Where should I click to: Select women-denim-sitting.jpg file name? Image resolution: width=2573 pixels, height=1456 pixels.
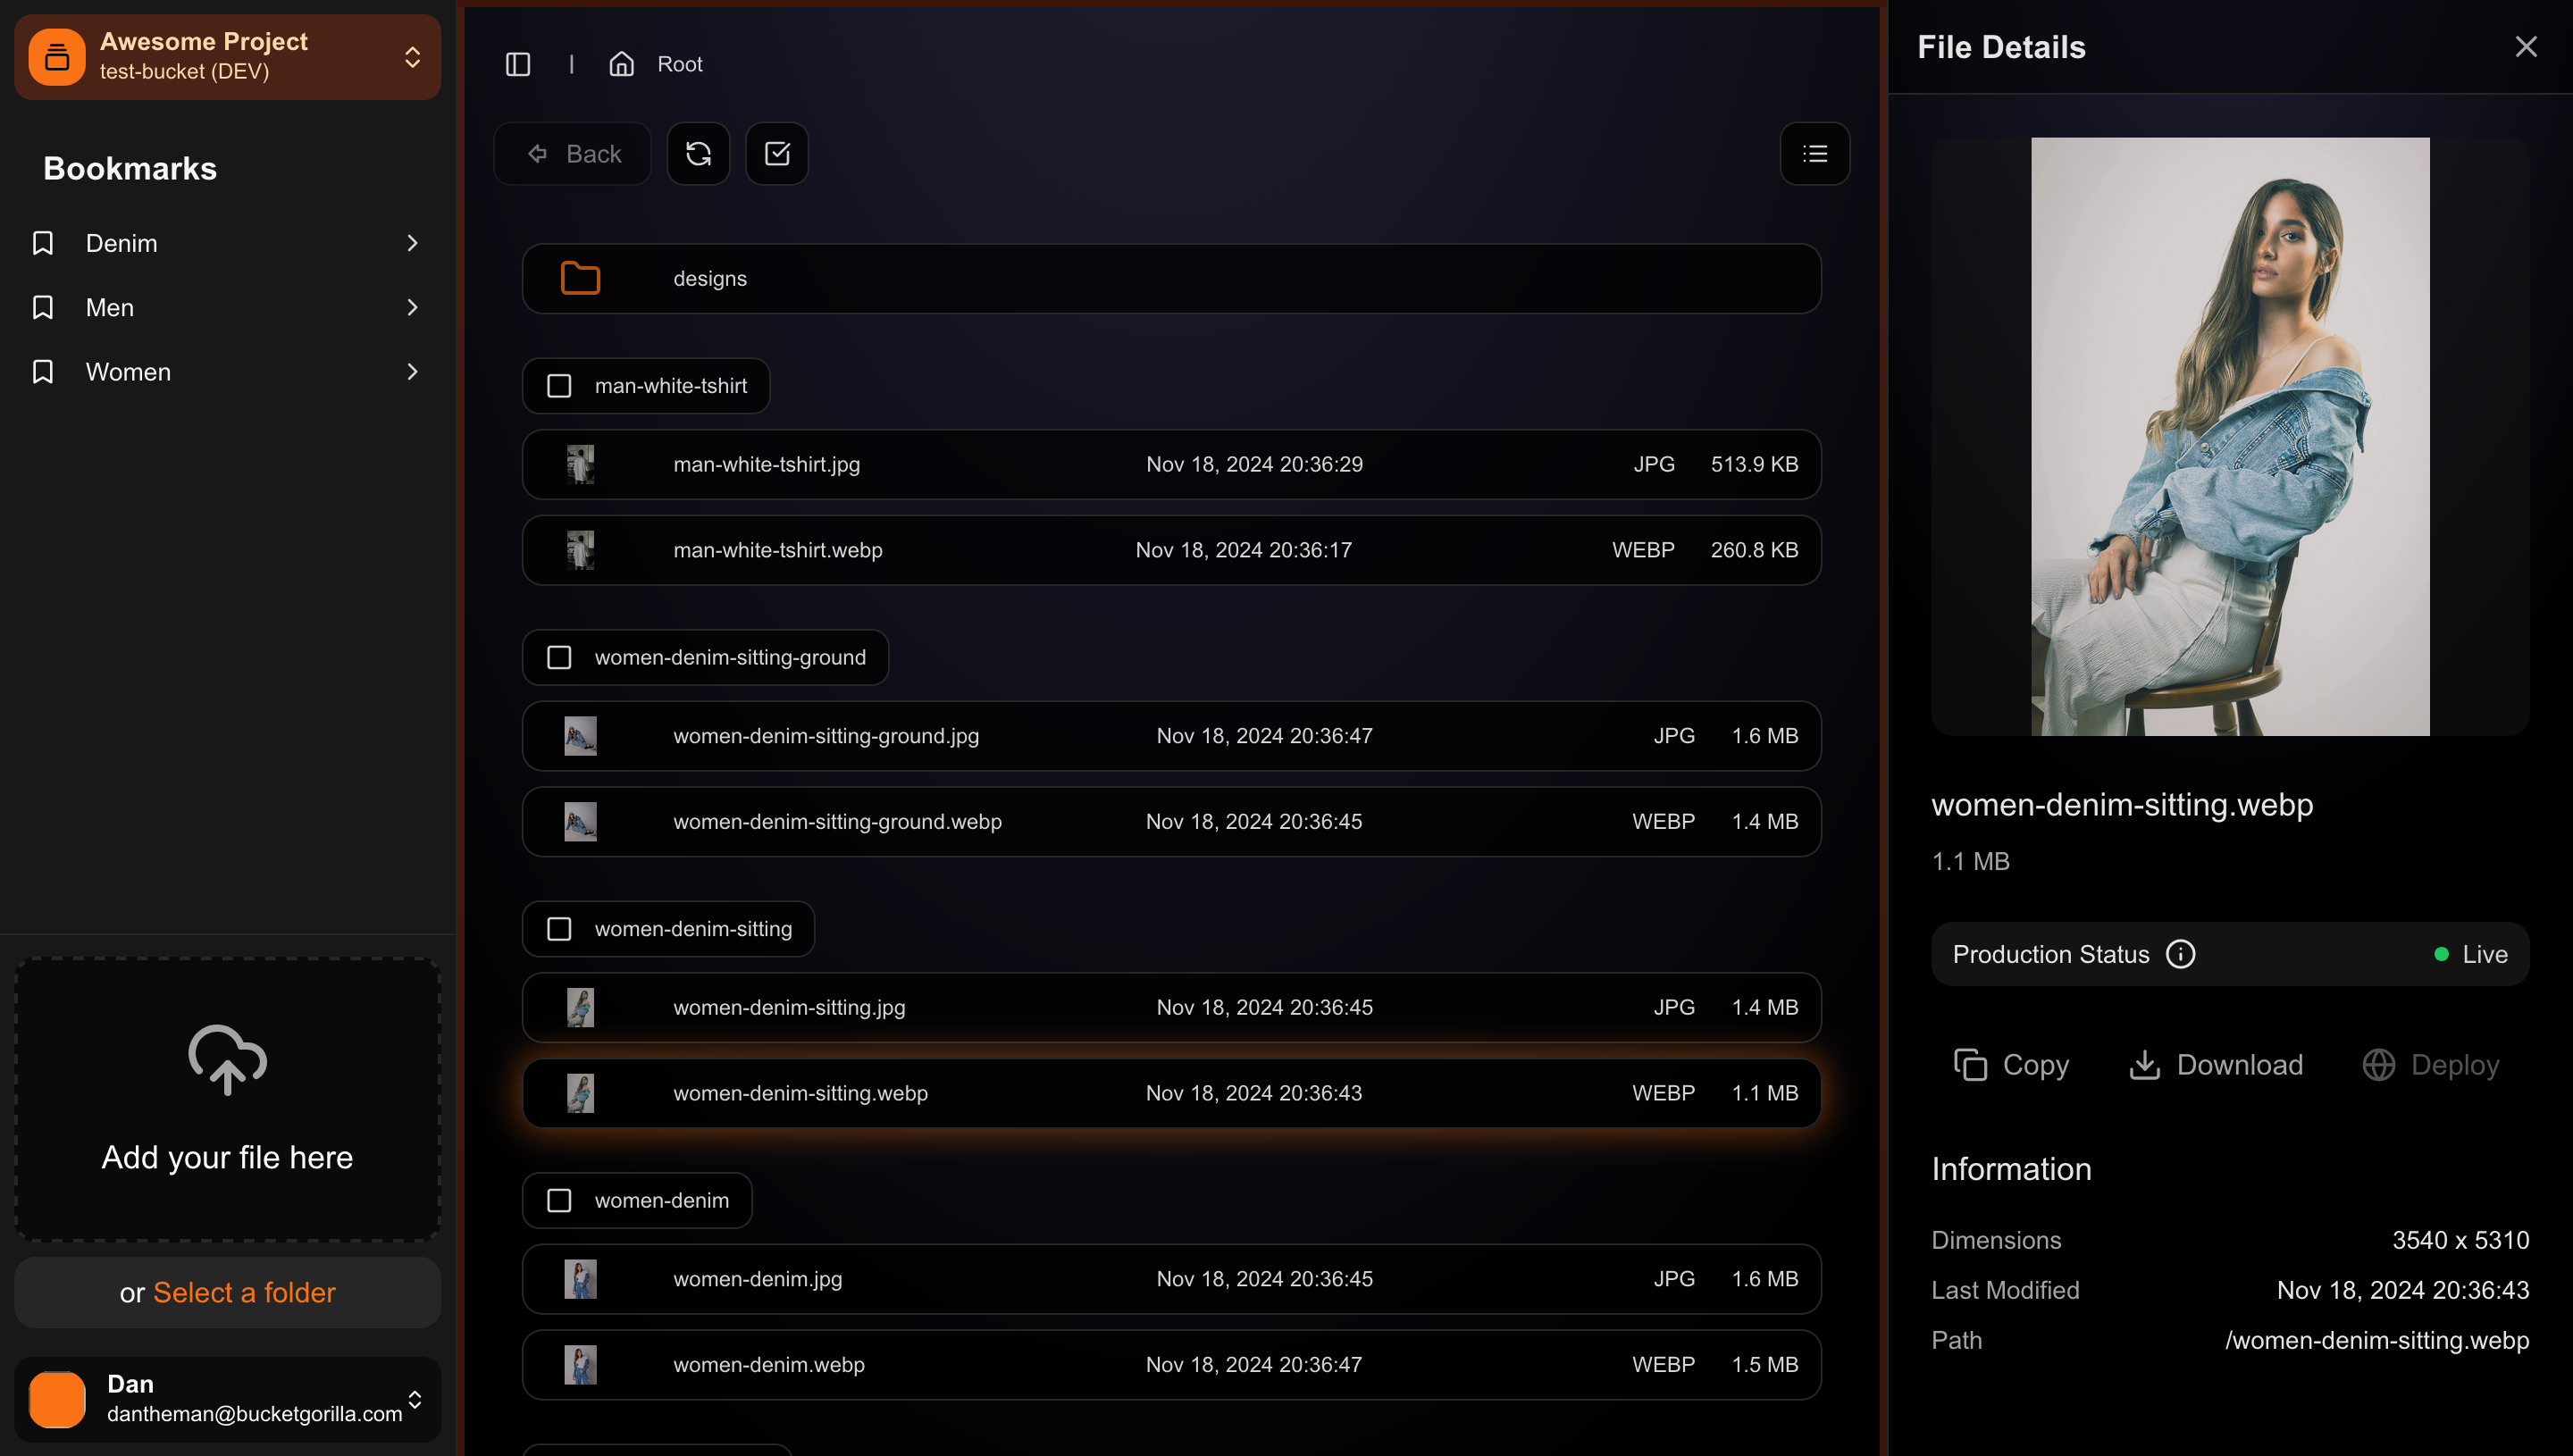pyautogui.click(x=789, y=1007)
